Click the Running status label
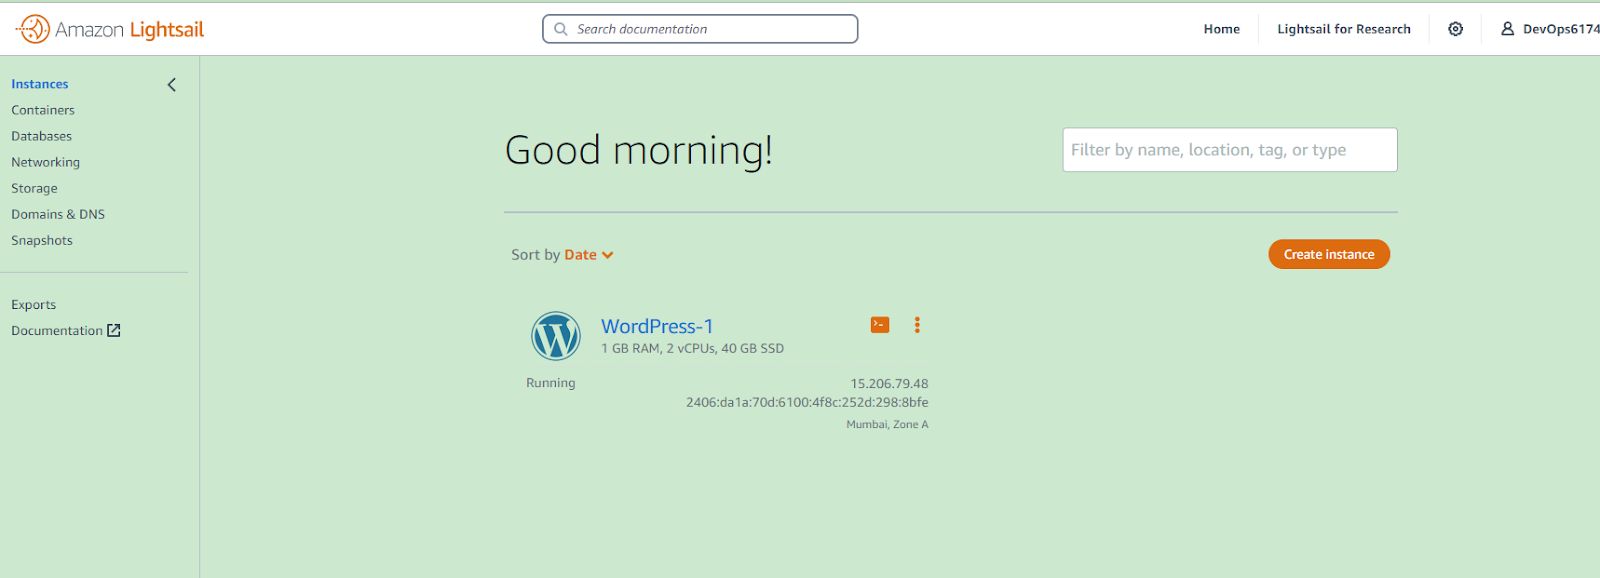Image resolution: width=1600 pixels, height=578 pixels. (551, 383)
